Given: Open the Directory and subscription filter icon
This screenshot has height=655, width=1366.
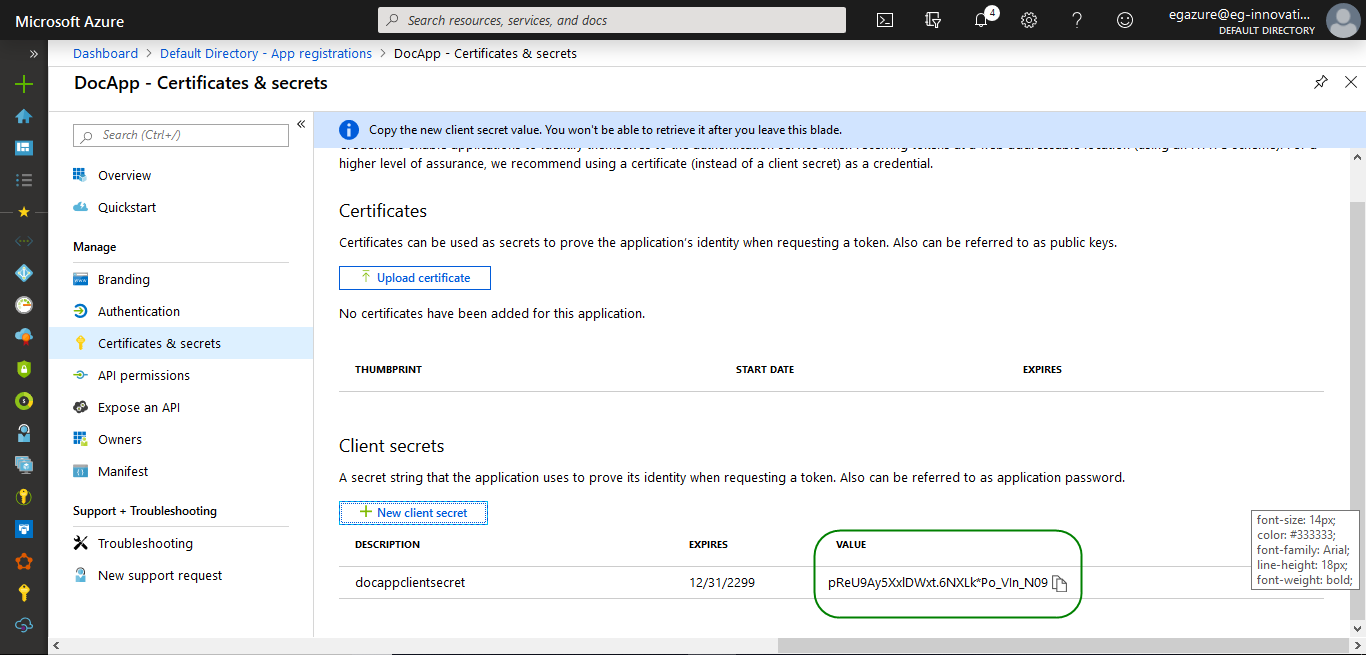Looking at the screenshot, I should coord(934,20).
